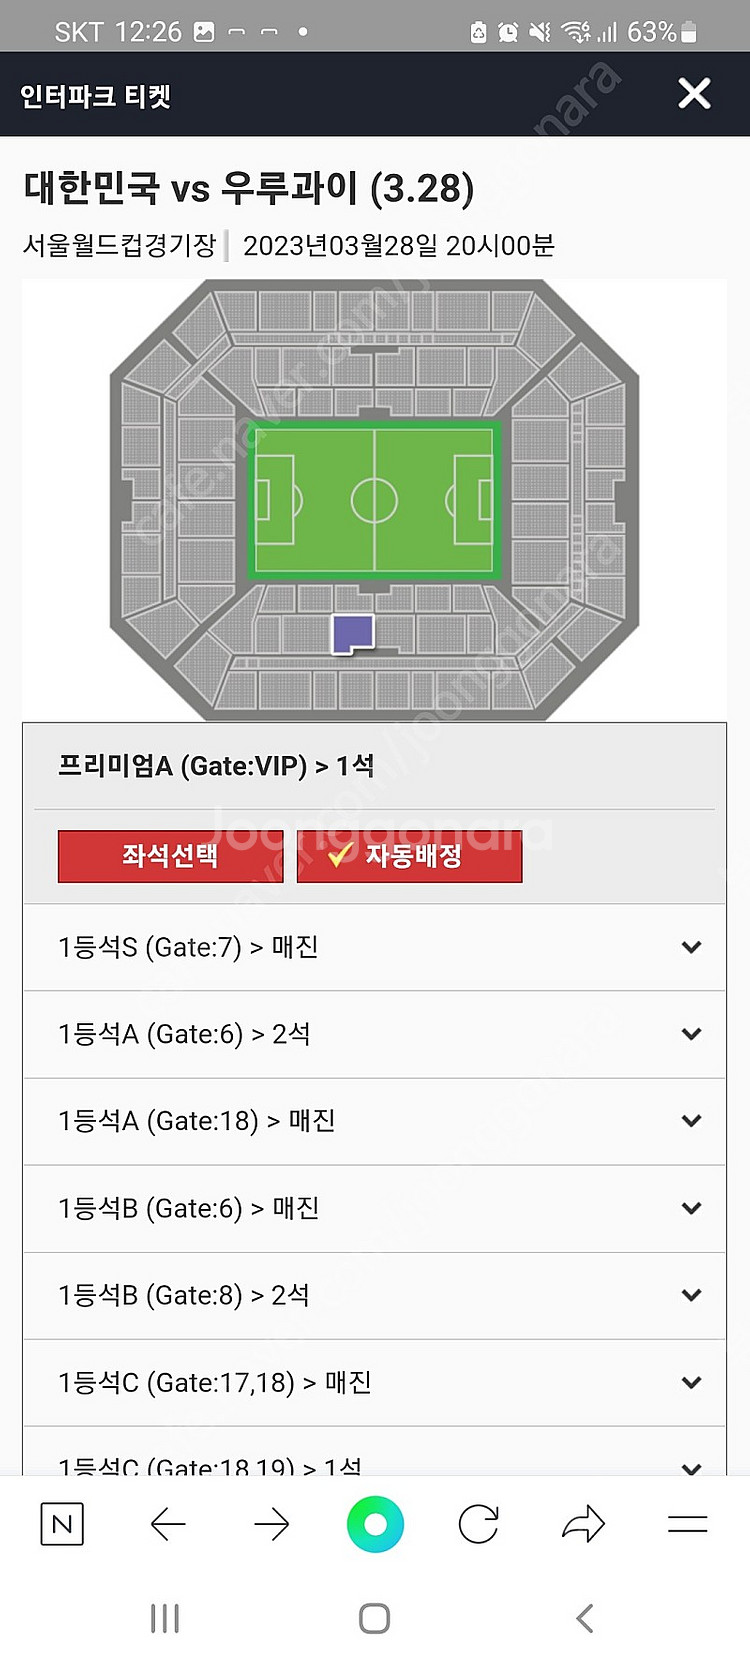The width and height of the screenshot is (750, 1667).
Task: Tap the Naver N home icon
Action: [62, 1524]
